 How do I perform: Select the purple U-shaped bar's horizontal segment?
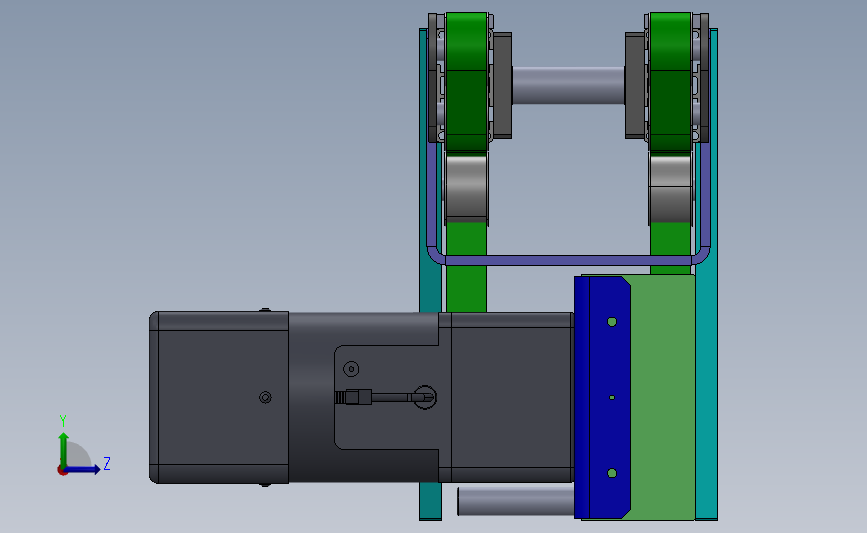click(x=568, y=260)
